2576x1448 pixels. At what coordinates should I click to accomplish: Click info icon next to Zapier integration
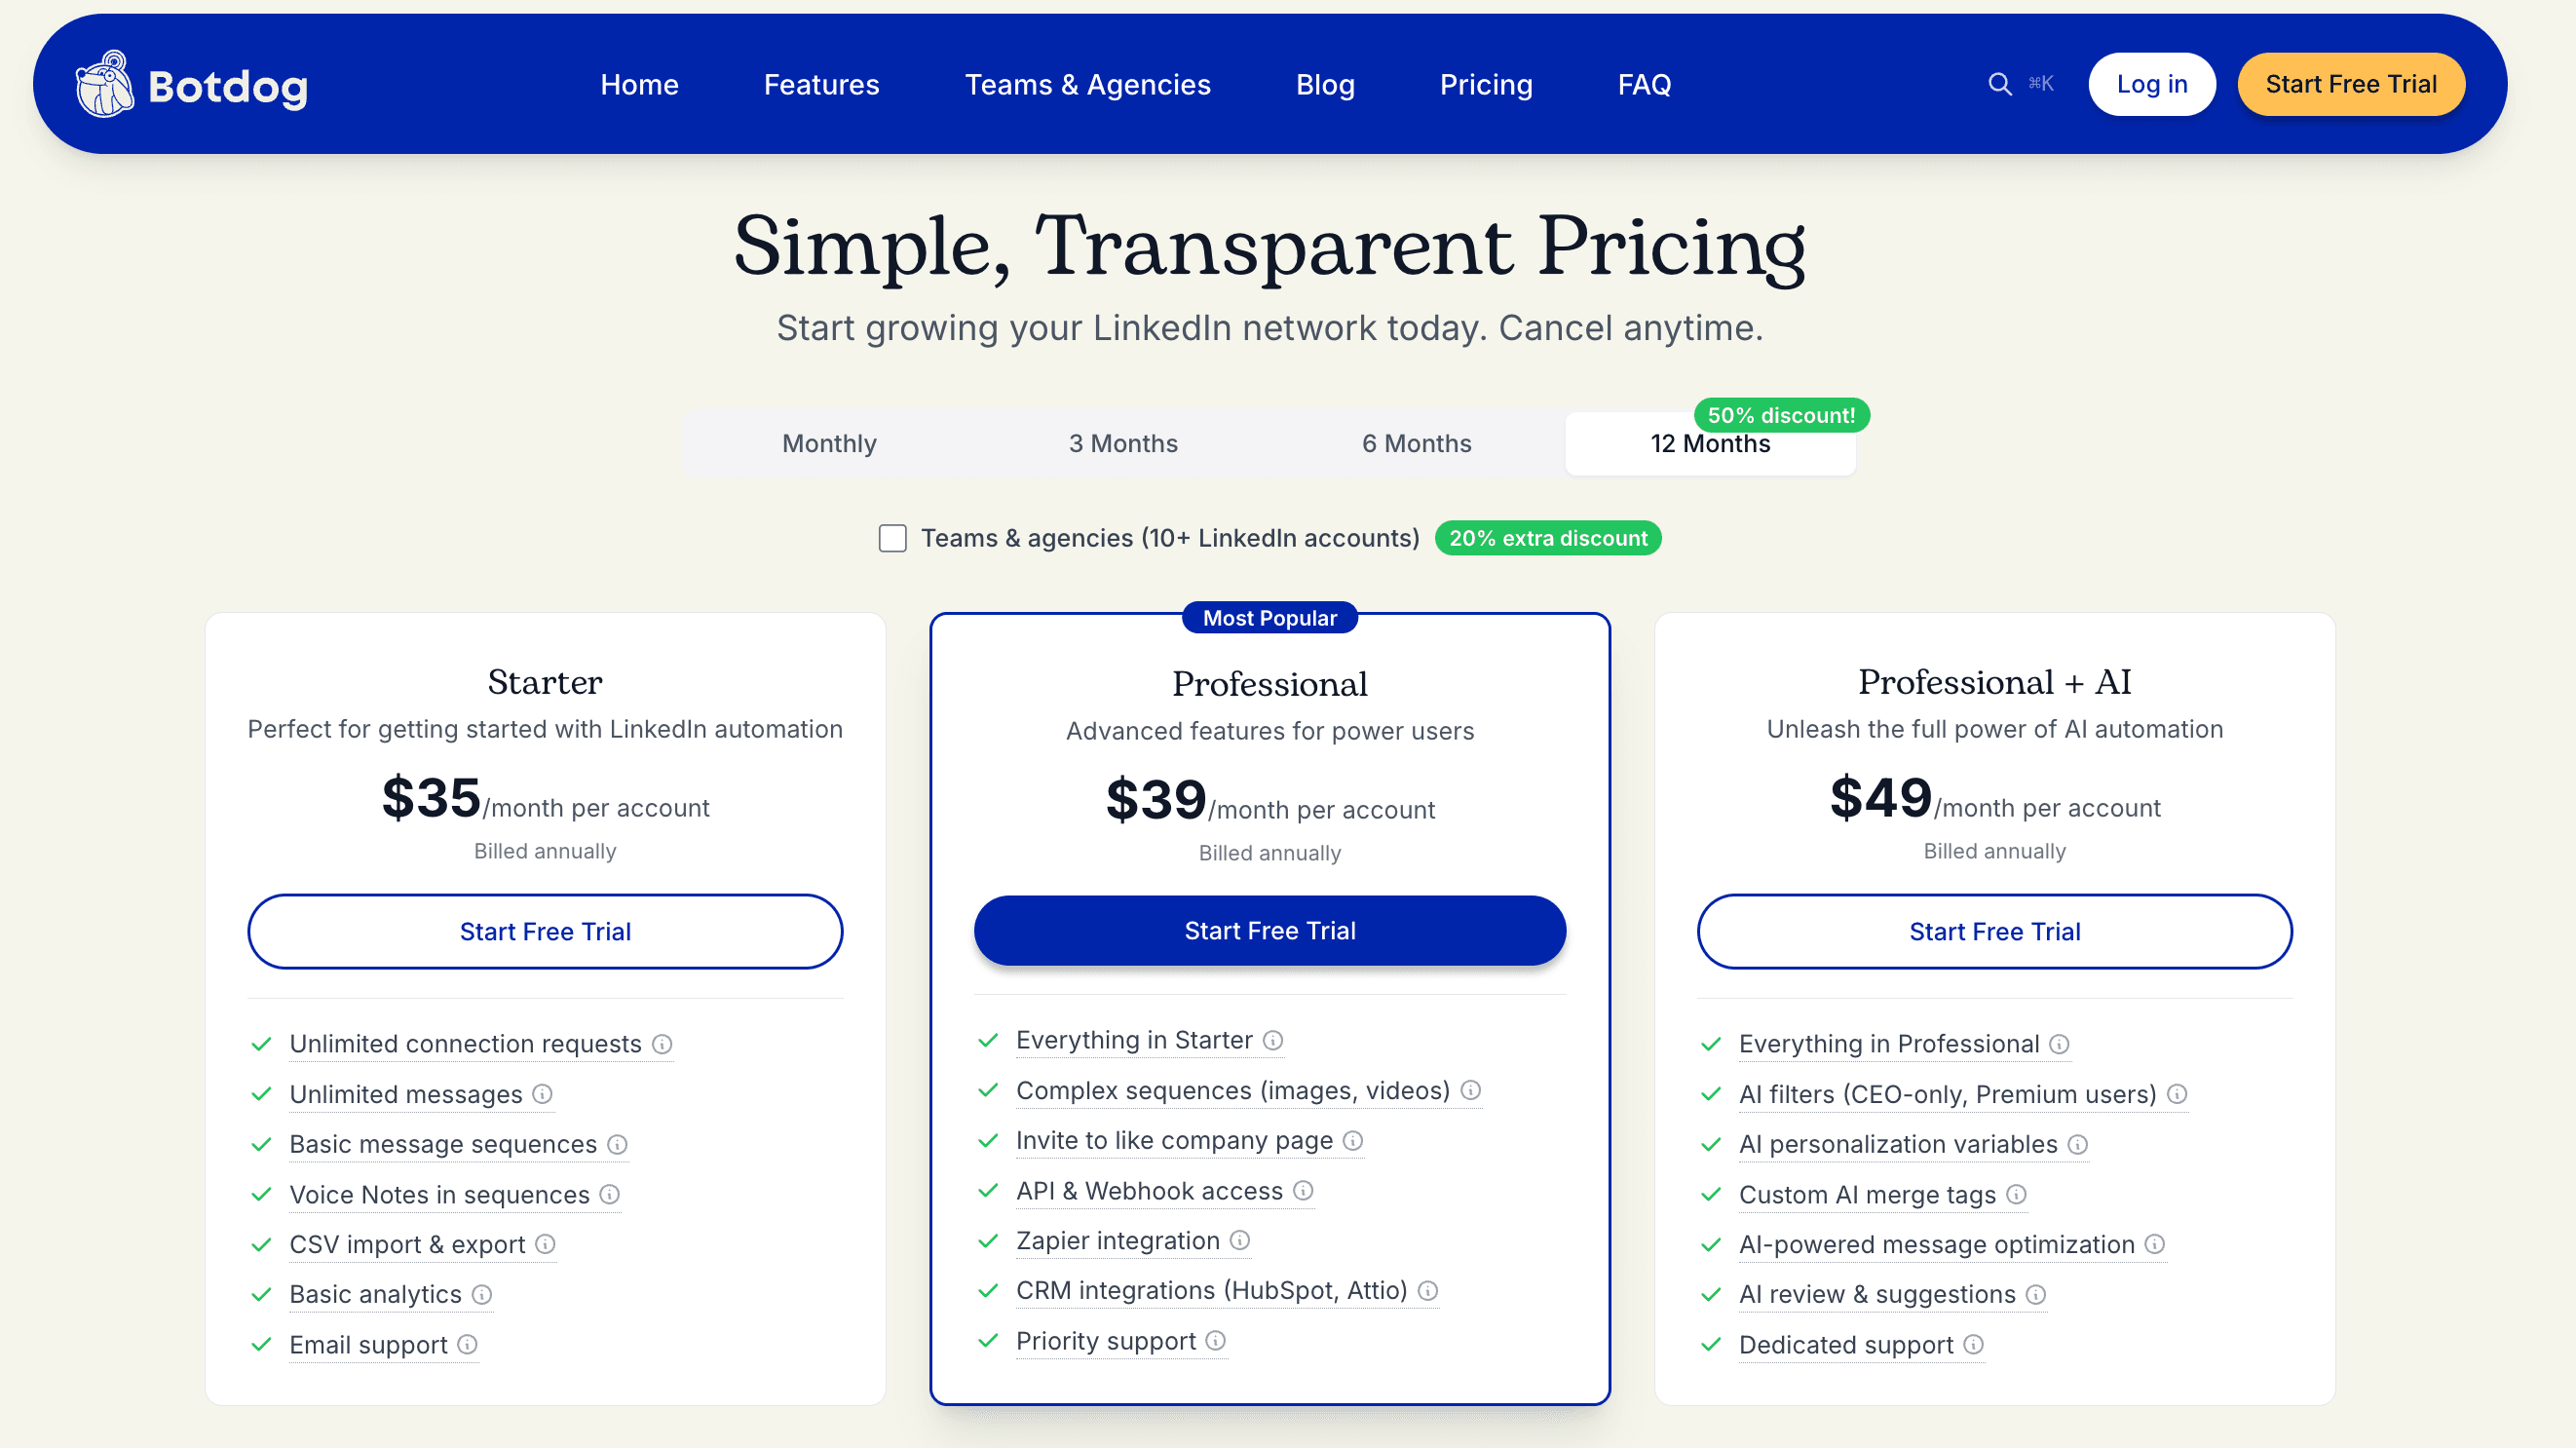click(x=1240, y=1240)
